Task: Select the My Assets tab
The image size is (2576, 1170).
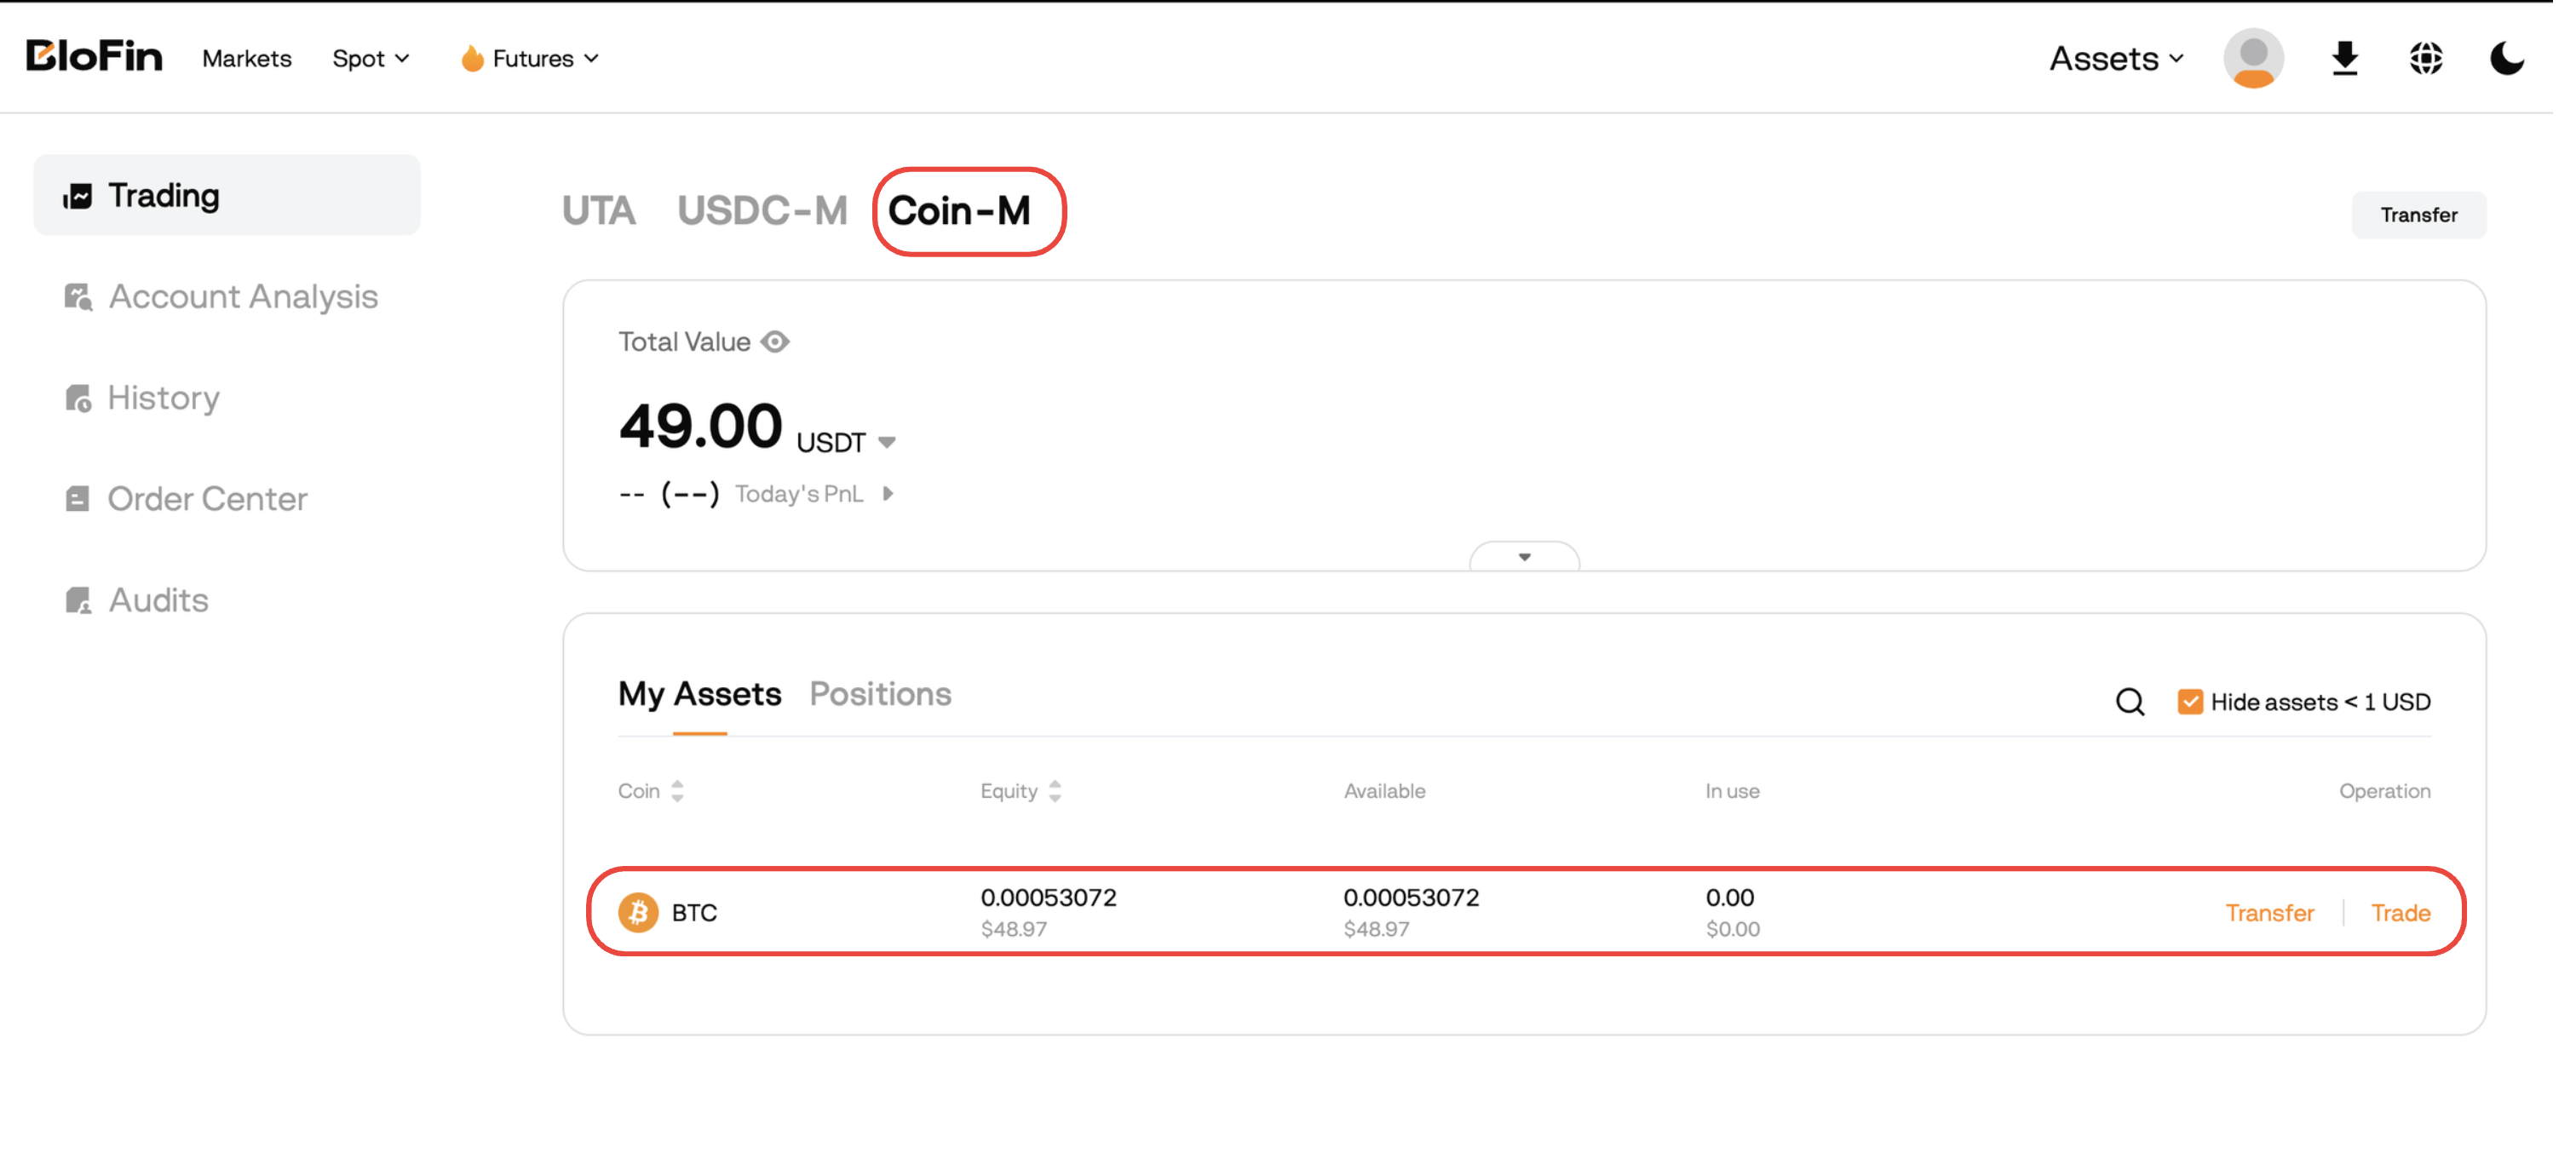Action: tap(700, 694)
